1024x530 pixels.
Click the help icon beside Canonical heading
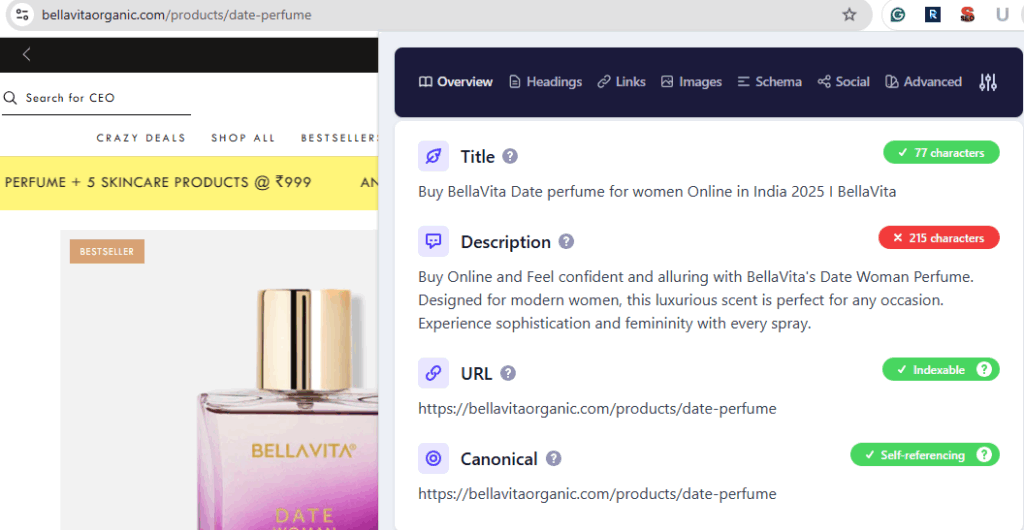pyautogui.click(x=553, y=459)
